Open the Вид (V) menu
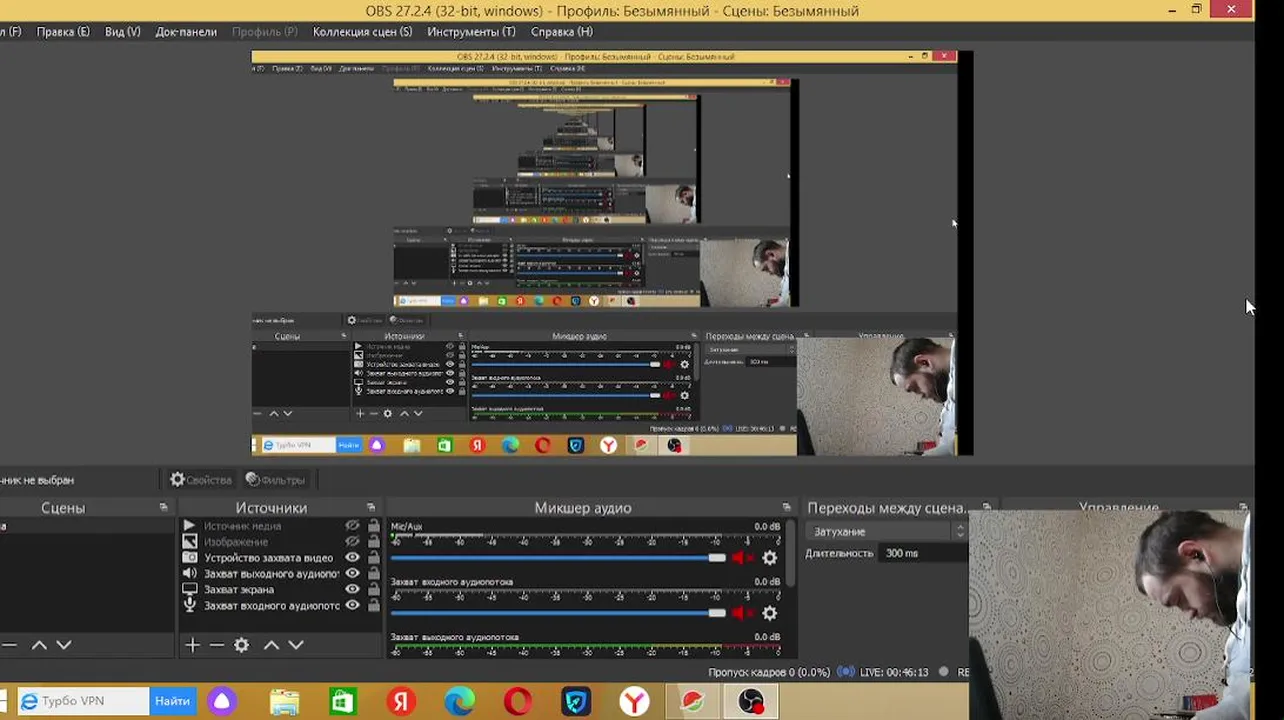 [x=122, y=32]
